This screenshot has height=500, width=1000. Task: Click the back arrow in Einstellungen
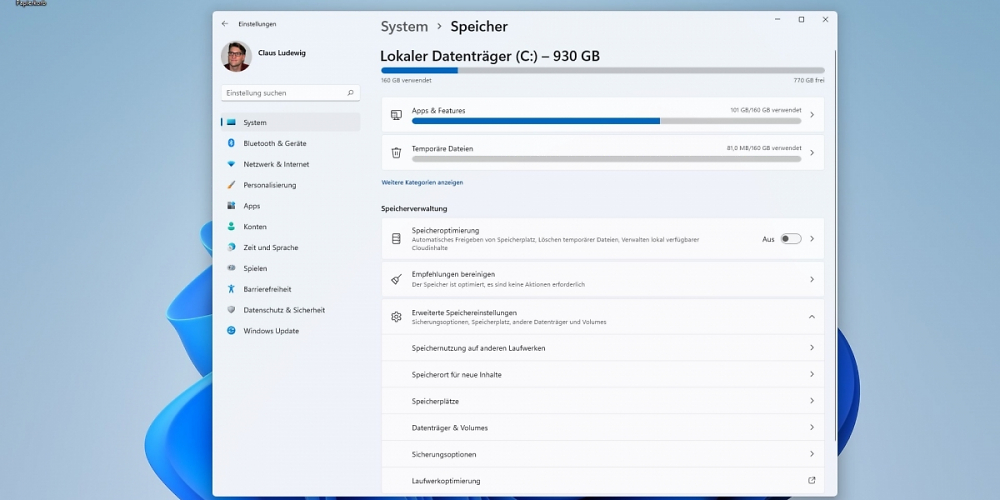224,24
